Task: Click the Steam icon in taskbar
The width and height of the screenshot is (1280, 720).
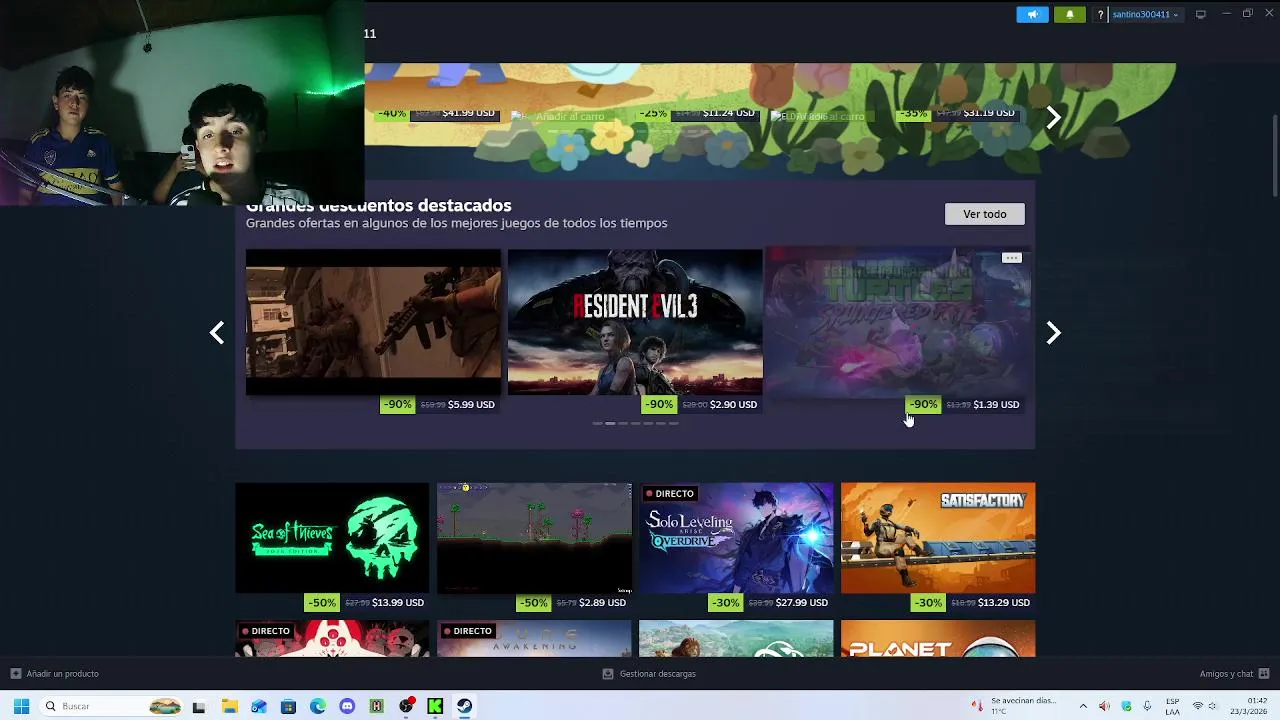Action: pos(465,706)
